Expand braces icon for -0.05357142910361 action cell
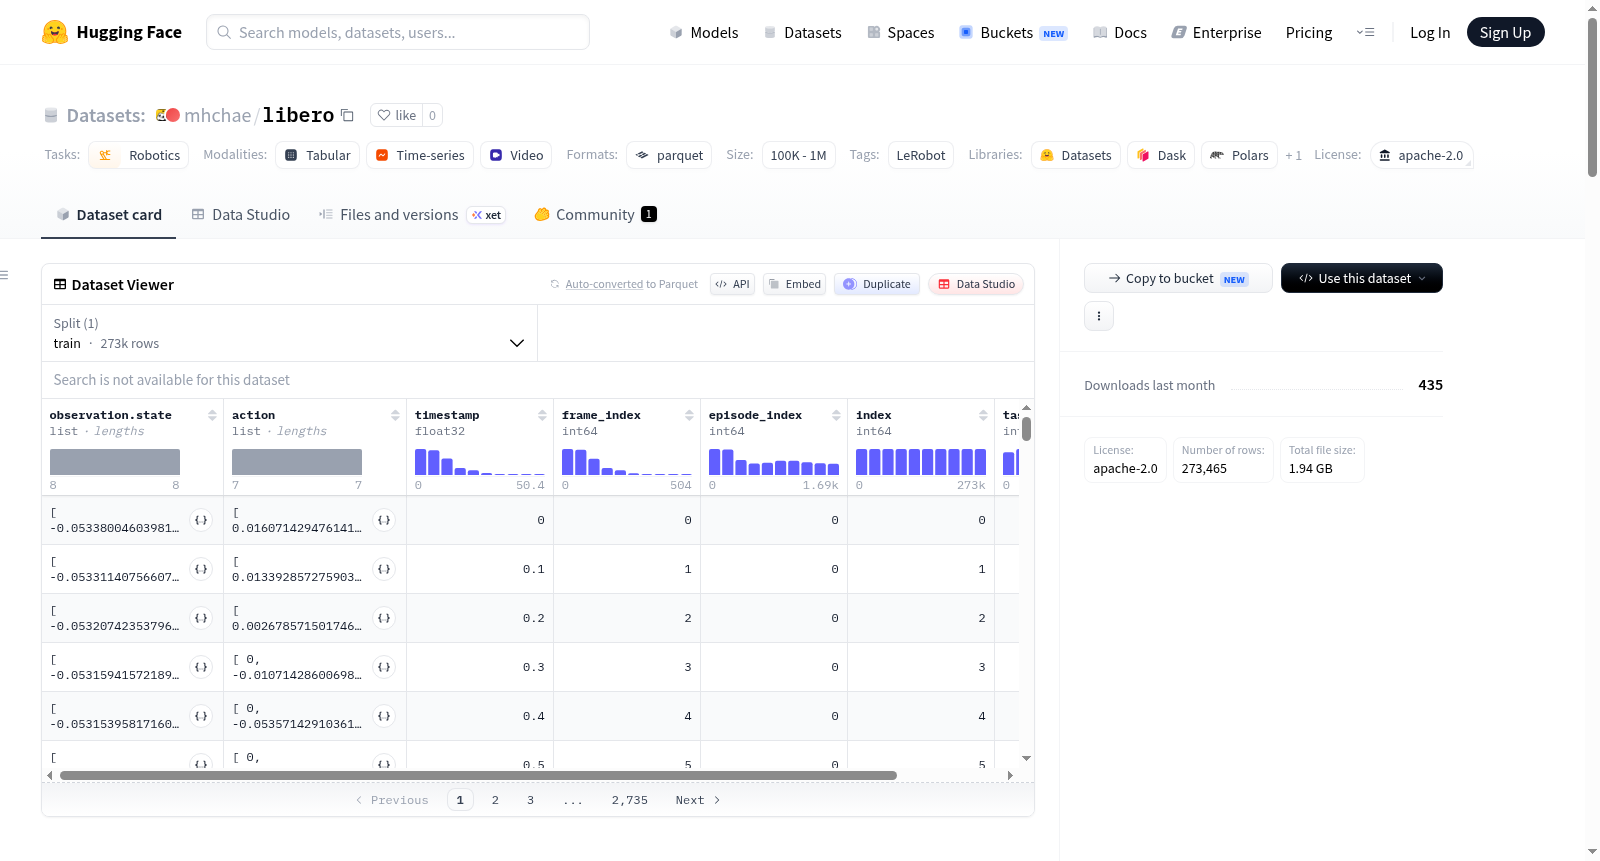The height and width of the screenshot is (861, 1600). click(384, 716)
